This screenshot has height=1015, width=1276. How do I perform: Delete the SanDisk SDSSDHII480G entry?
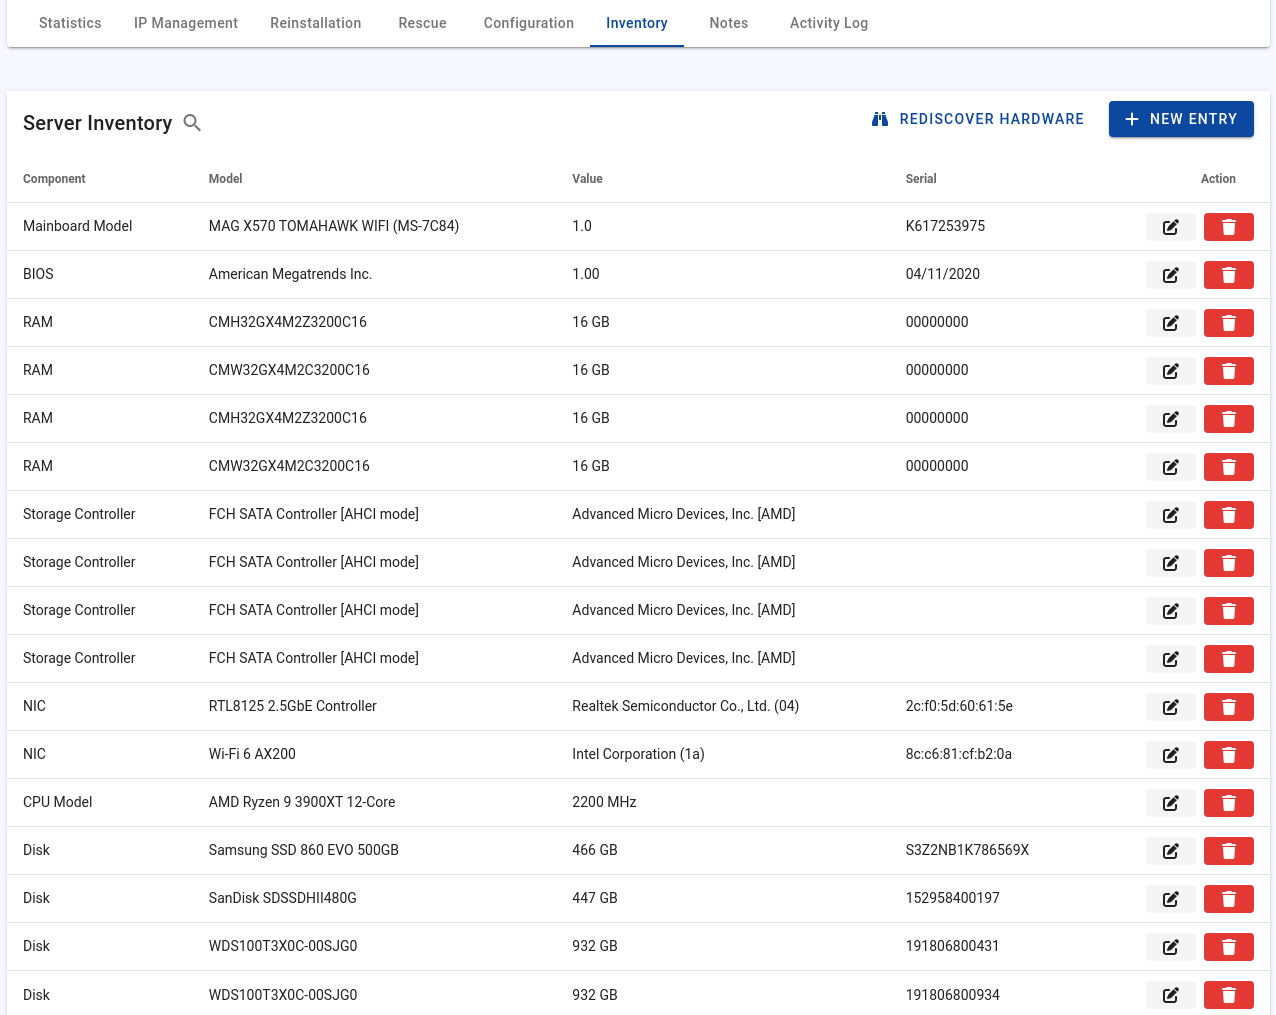[1229, 899]
